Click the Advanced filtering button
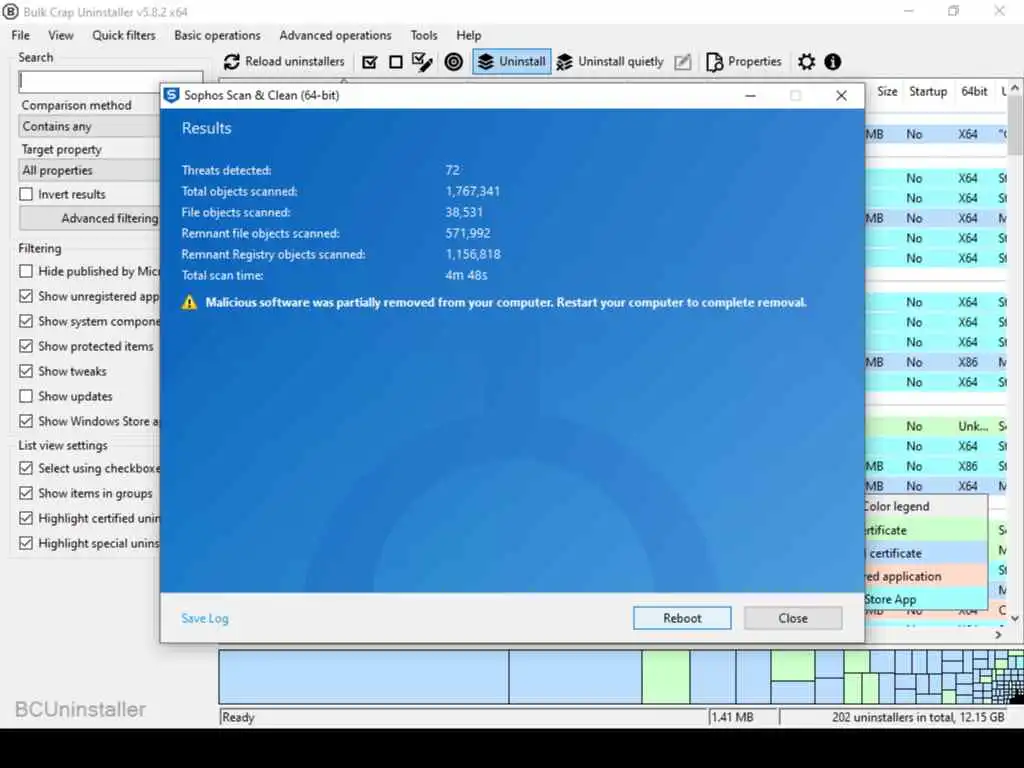Viewport: 1024px width, 768px height. [x=90, y=218]
